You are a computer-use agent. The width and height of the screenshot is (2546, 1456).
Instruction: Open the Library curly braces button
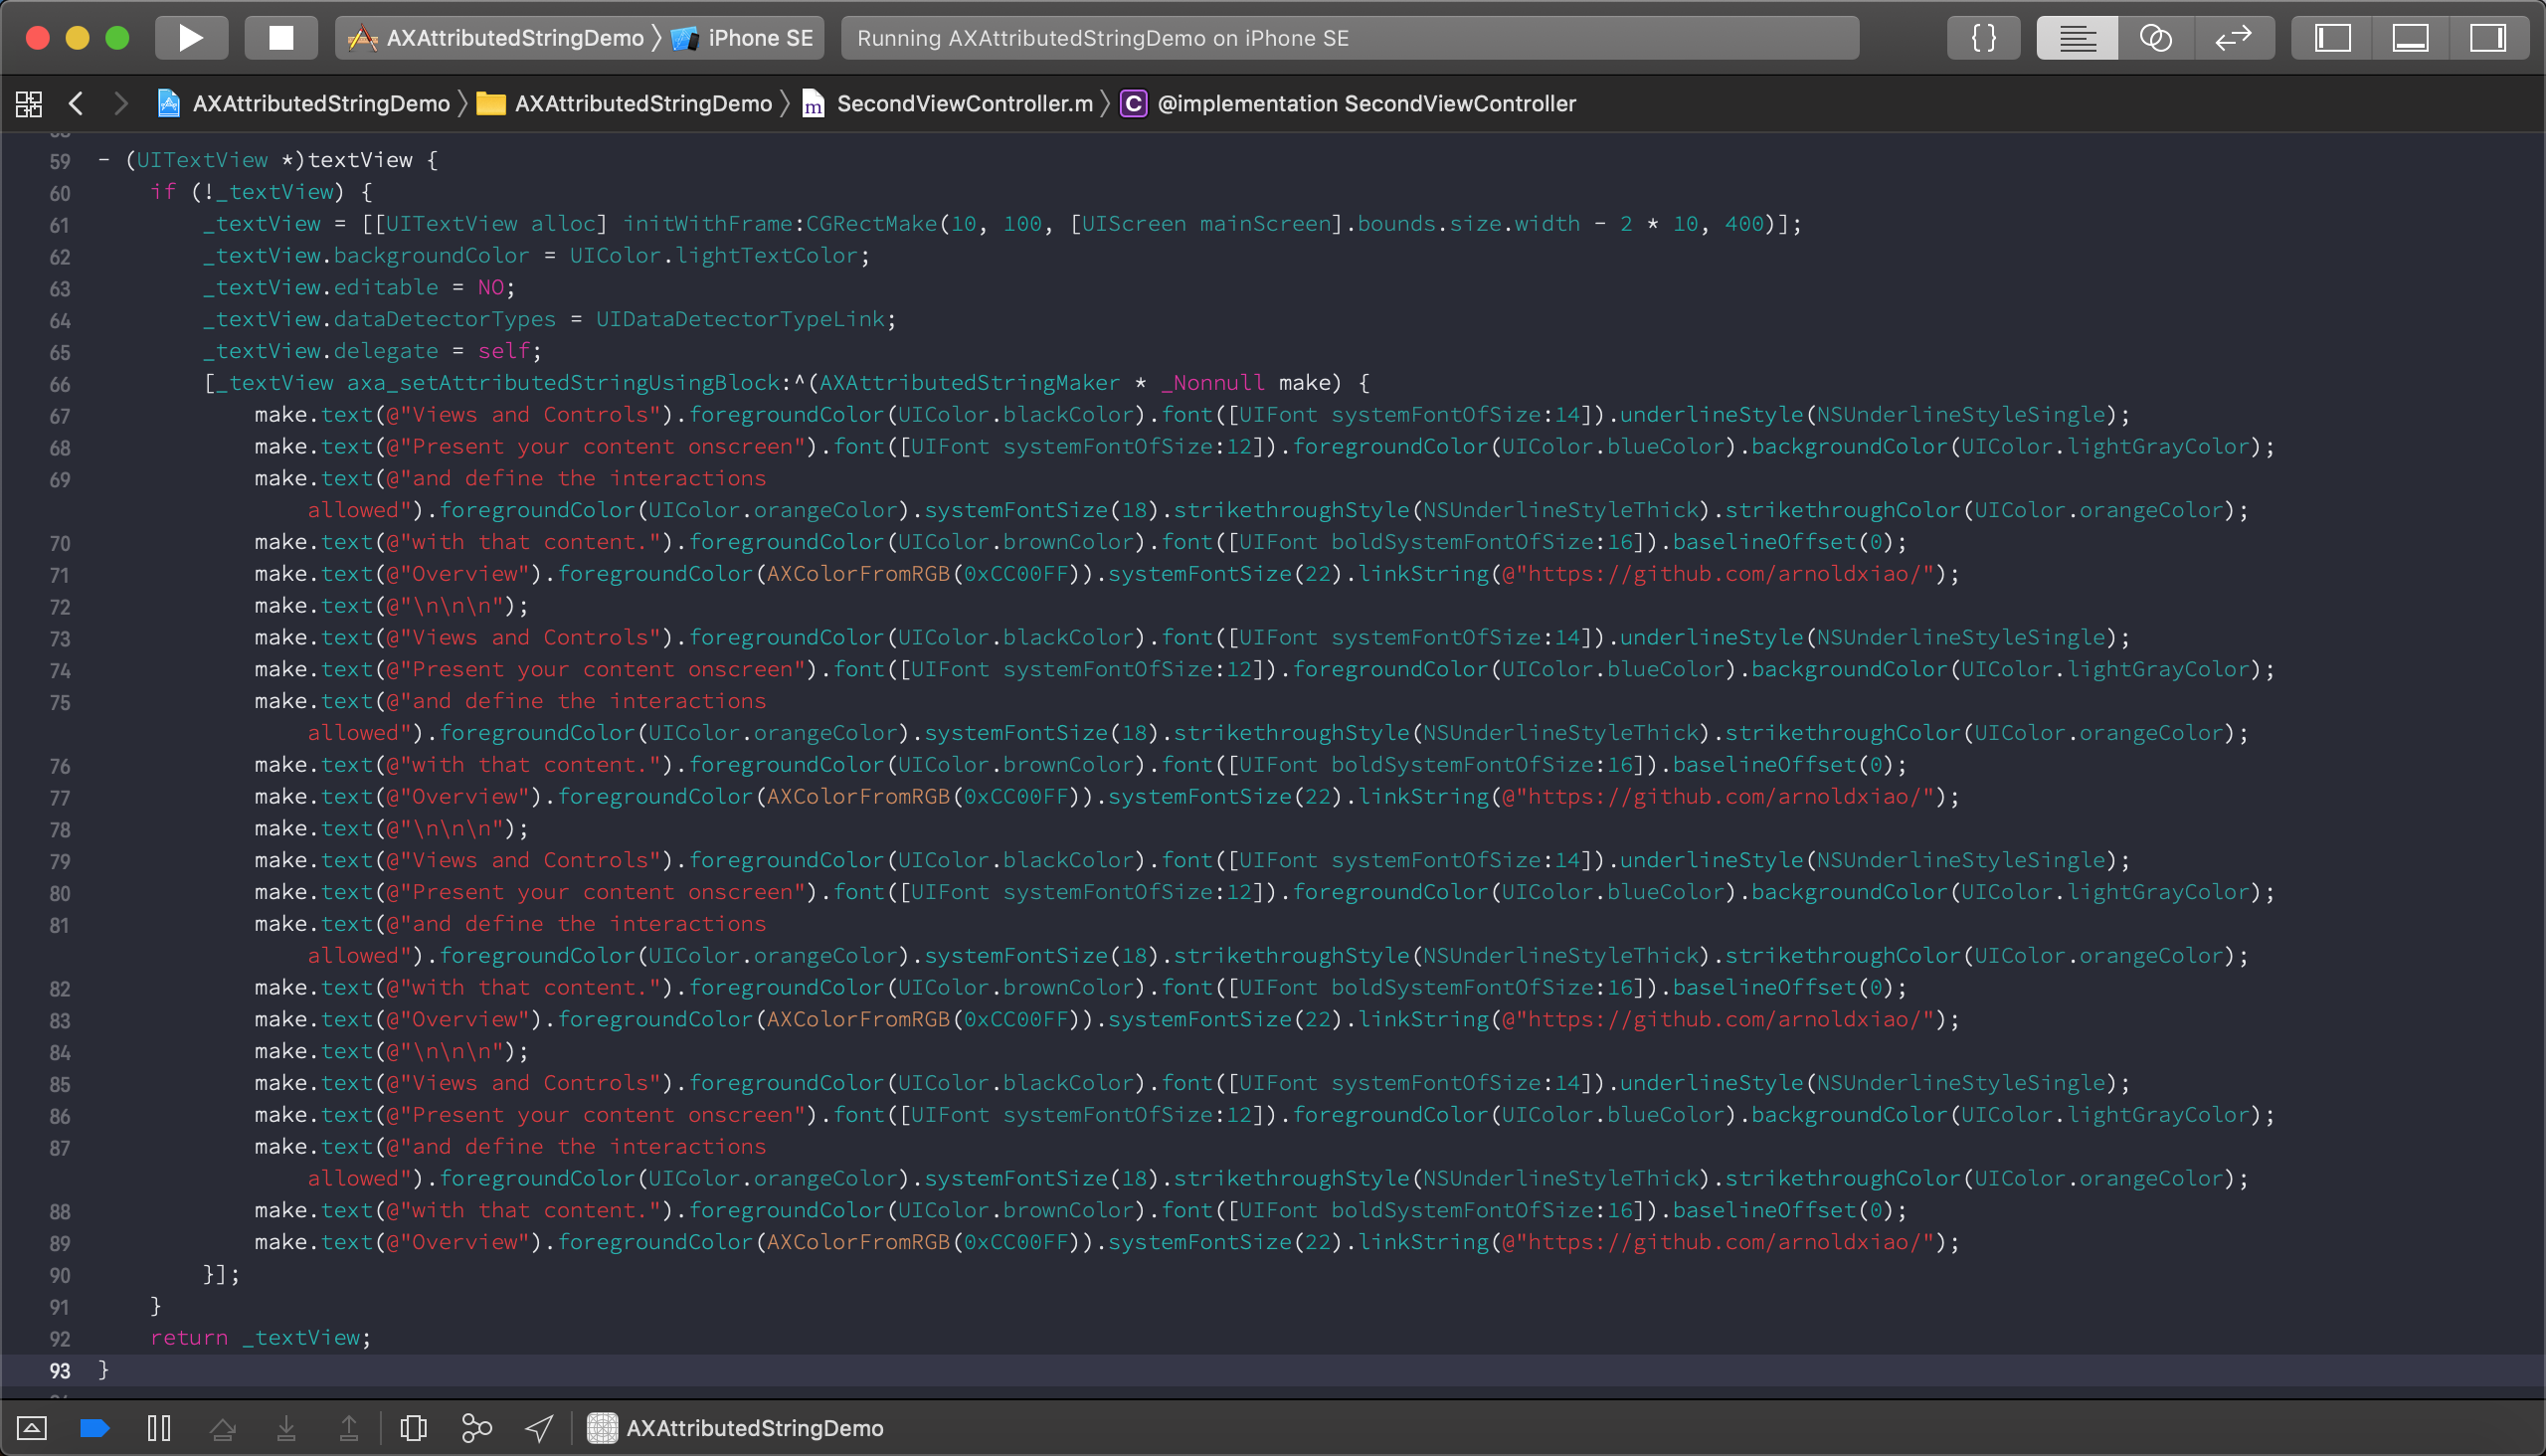pyautogui.click(x=1983, y=38)
